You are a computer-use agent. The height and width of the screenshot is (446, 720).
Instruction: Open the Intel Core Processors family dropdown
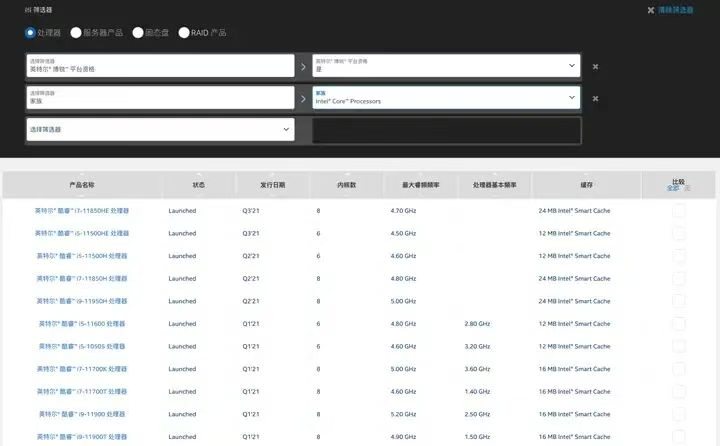coord(446,97)
